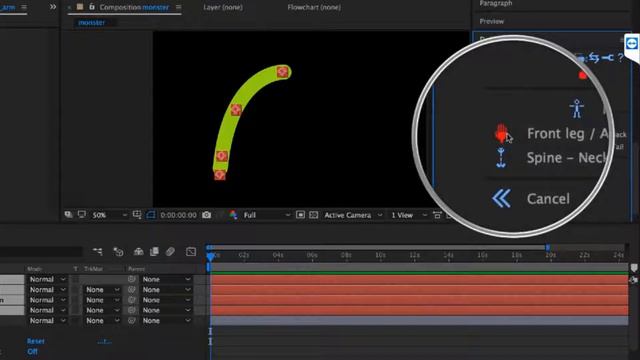The image size is (640, 360).
Task: Click the lowest controller at arm base
Action: 220,175
